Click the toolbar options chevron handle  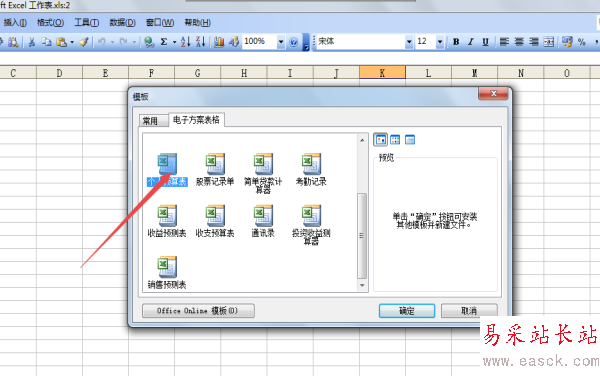click(306, 42)
